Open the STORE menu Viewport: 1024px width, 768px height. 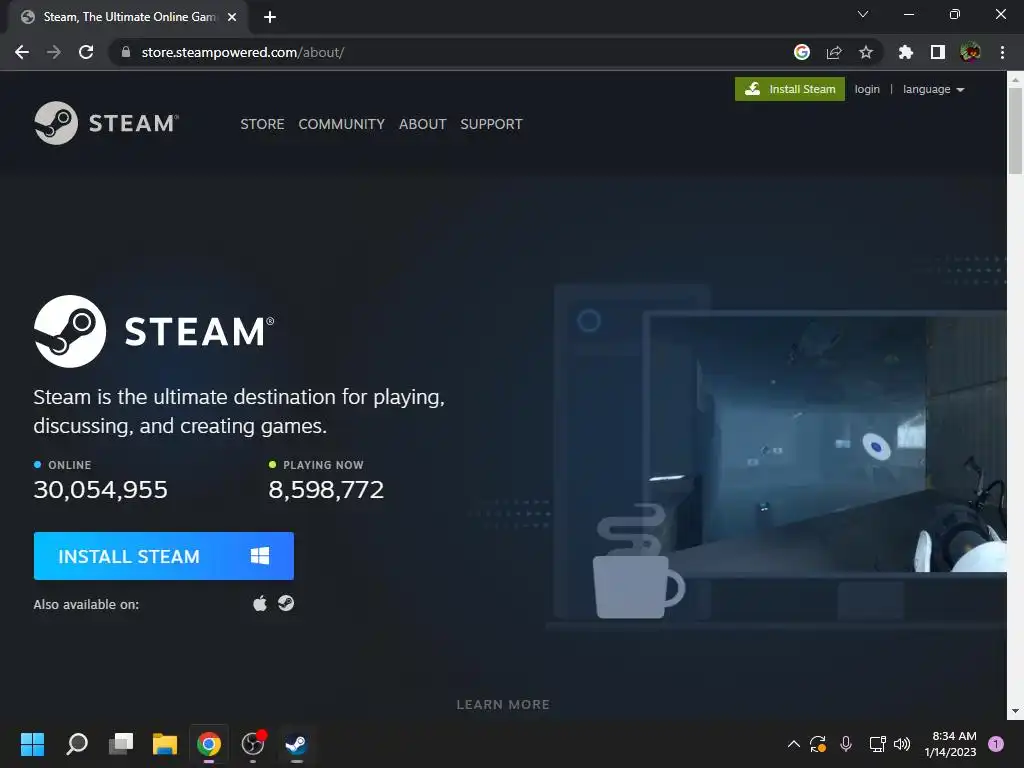point(262,124)
